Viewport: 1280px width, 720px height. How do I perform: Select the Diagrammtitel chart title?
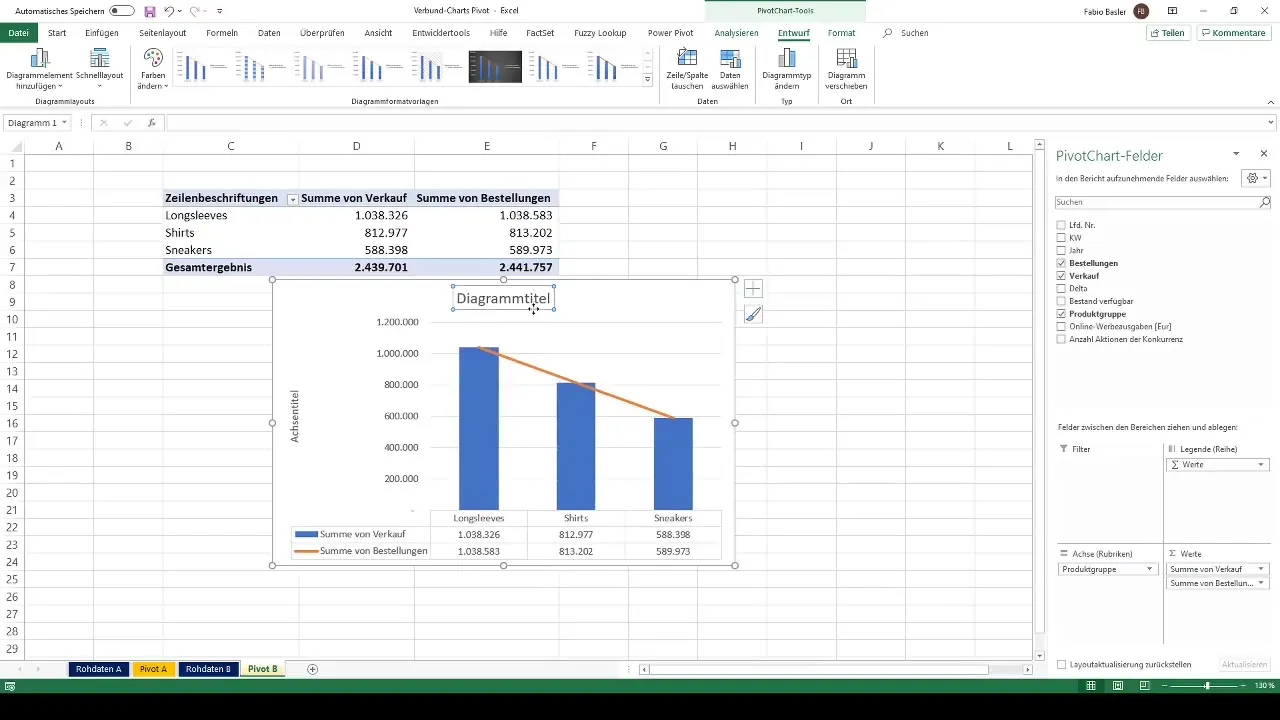[x=503, y=298]
